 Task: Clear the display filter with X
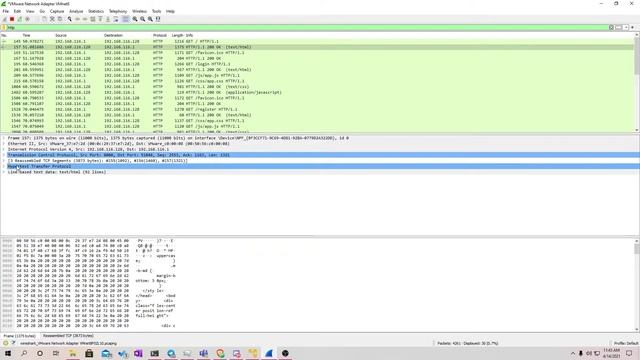(611, 27)
